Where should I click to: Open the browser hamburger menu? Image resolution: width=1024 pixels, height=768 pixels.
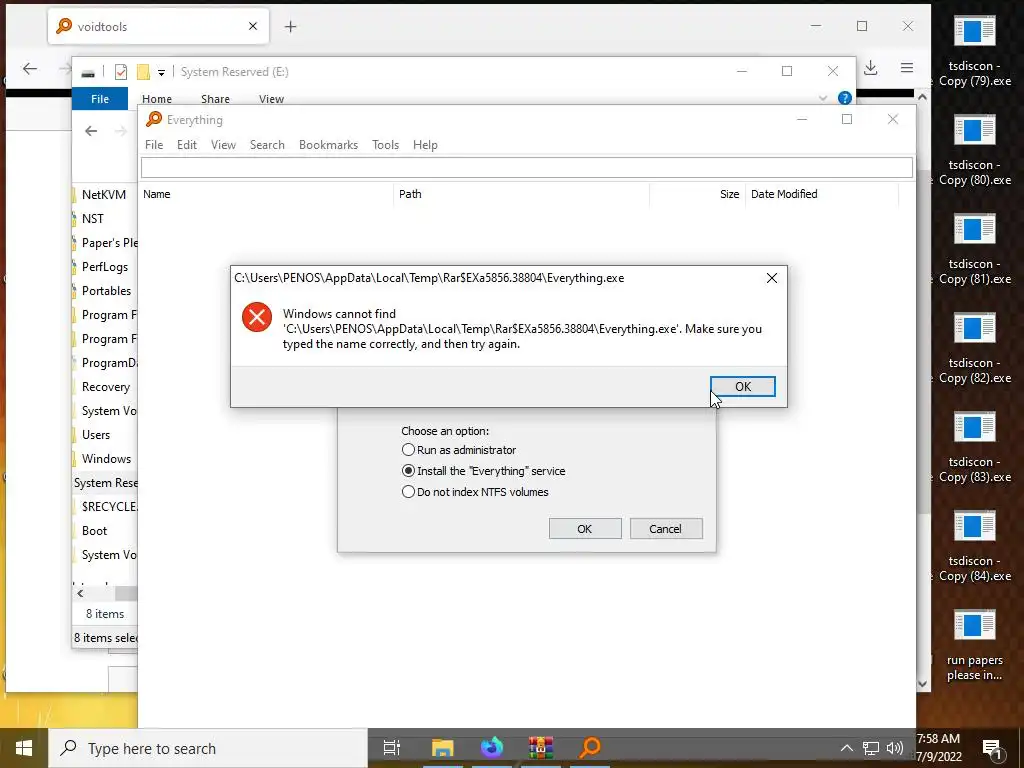tap(907, 68)
